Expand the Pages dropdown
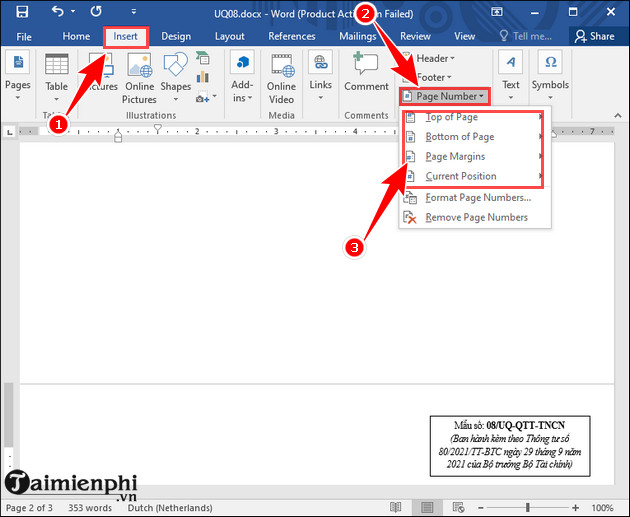The image size is (630, 517). click(x=18, y=76)
